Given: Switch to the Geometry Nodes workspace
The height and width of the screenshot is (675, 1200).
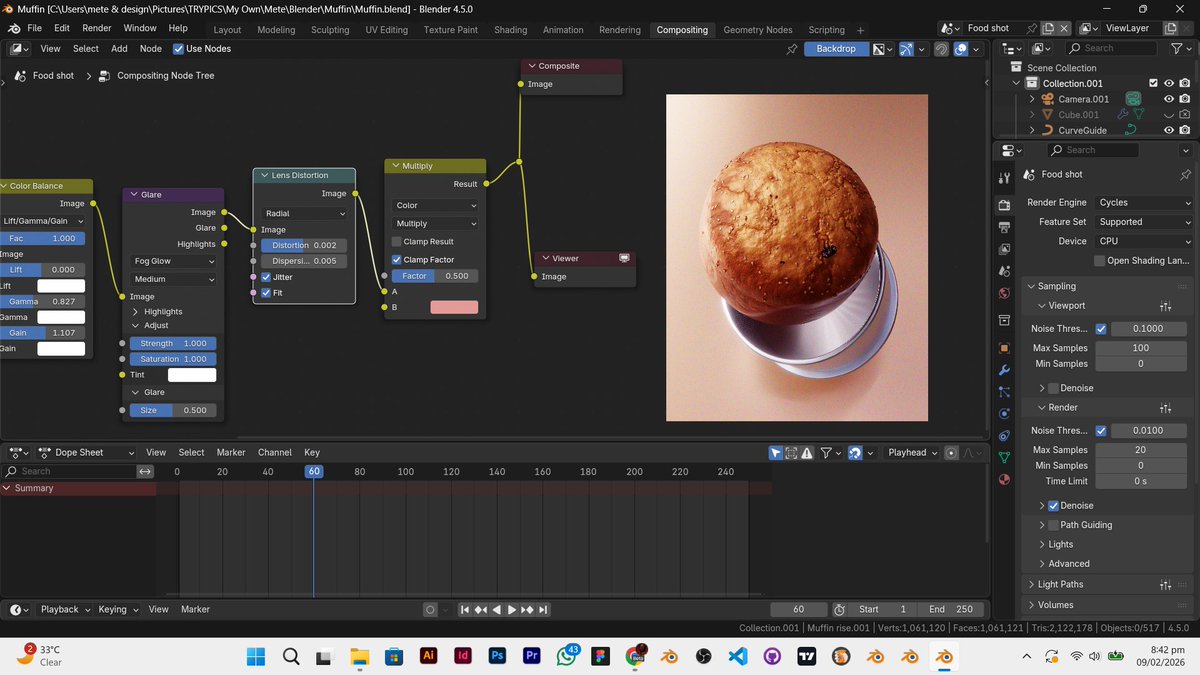Looking at the screenshot, I should coord(757,30).
